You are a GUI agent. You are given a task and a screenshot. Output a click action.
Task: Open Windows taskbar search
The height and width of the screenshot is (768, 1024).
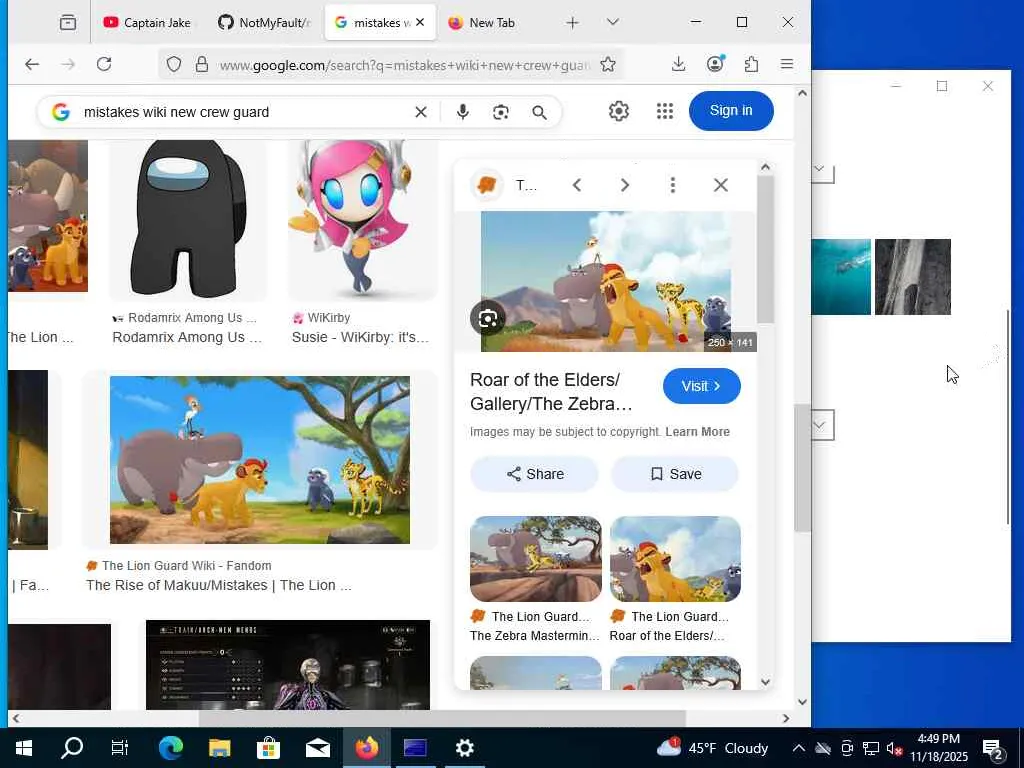tap(72, 748)
